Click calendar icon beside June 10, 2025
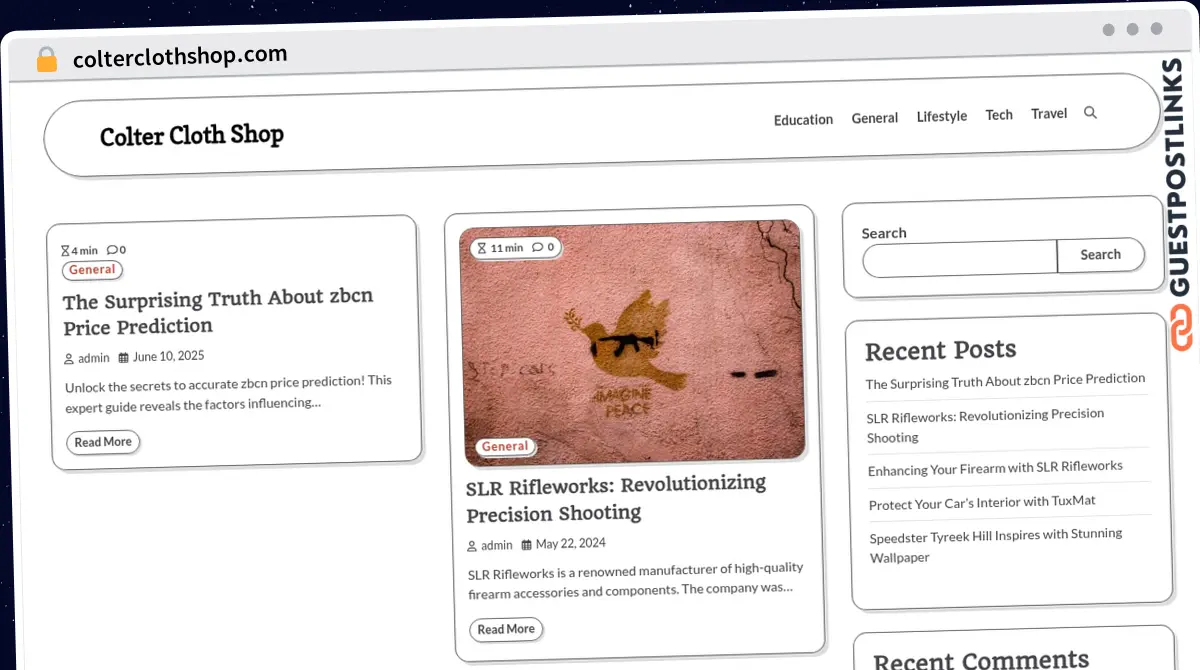This screenshot has width=1200, height=670. pyautogui.click(x=124, y=357)
